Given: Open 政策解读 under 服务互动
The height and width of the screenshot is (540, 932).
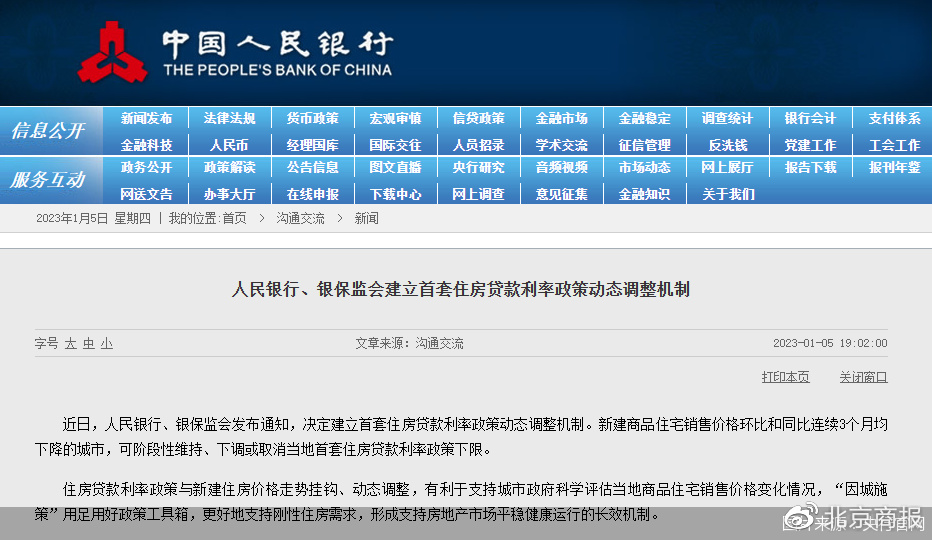Looking at the screenshot, I should [x=229, y=167].
